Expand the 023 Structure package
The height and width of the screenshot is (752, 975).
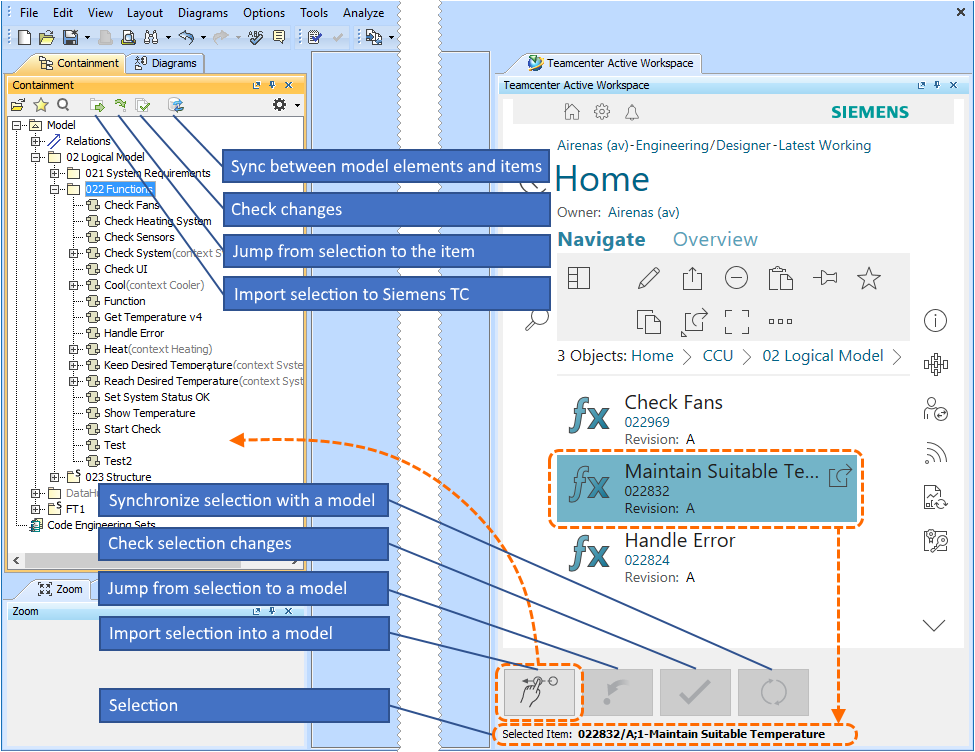[x=55, y=477]
